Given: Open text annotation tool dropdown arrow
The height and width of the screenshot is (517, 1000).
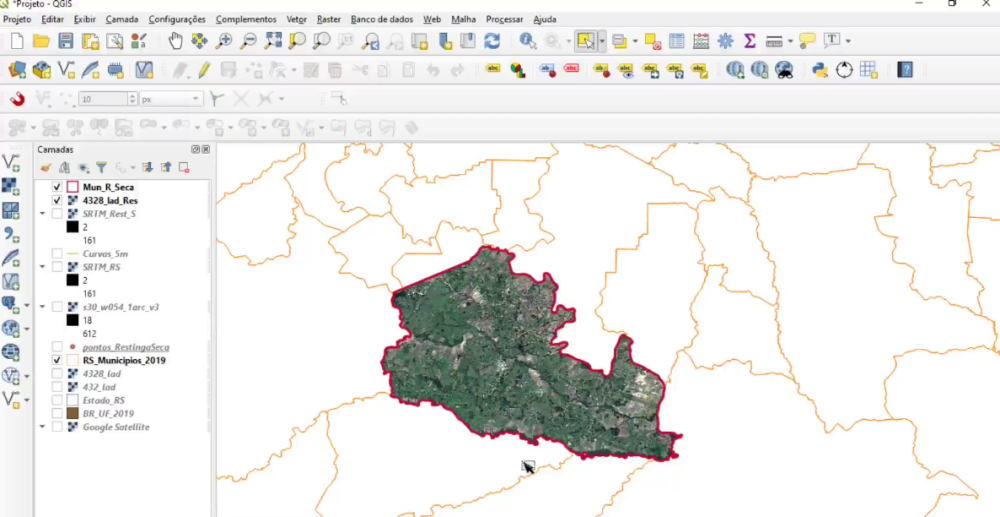Looking at the screenshot, I should [848, 41].
